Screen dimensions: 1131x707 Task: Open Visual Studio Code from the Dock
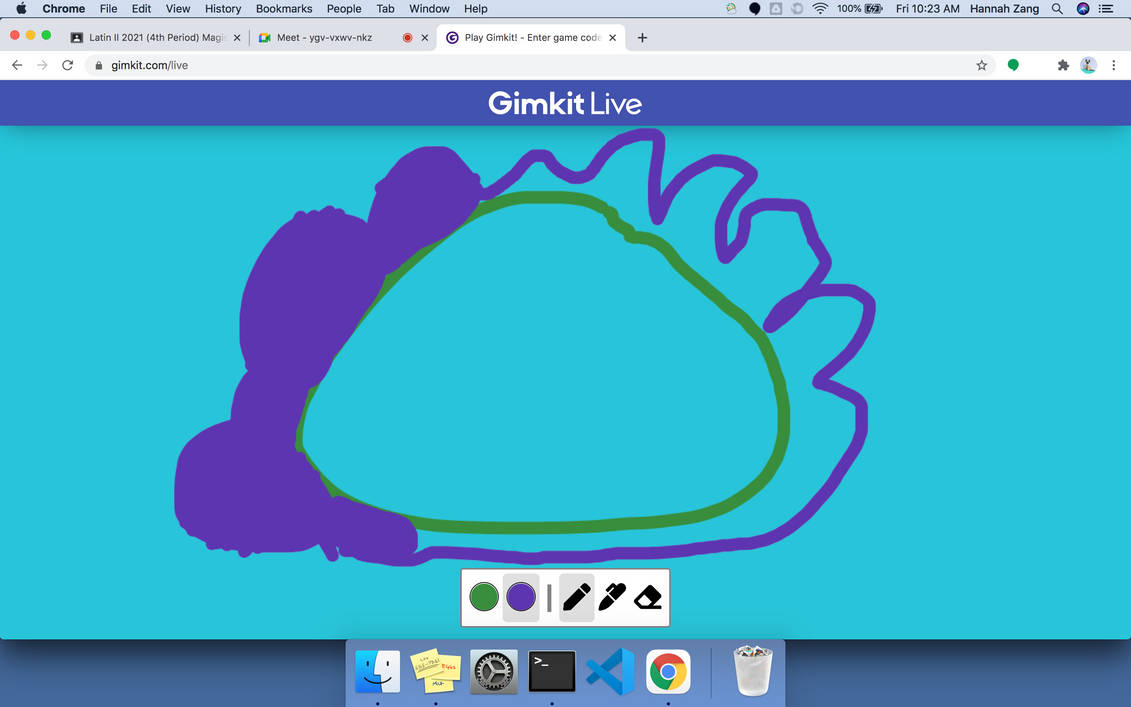[610, 672]
